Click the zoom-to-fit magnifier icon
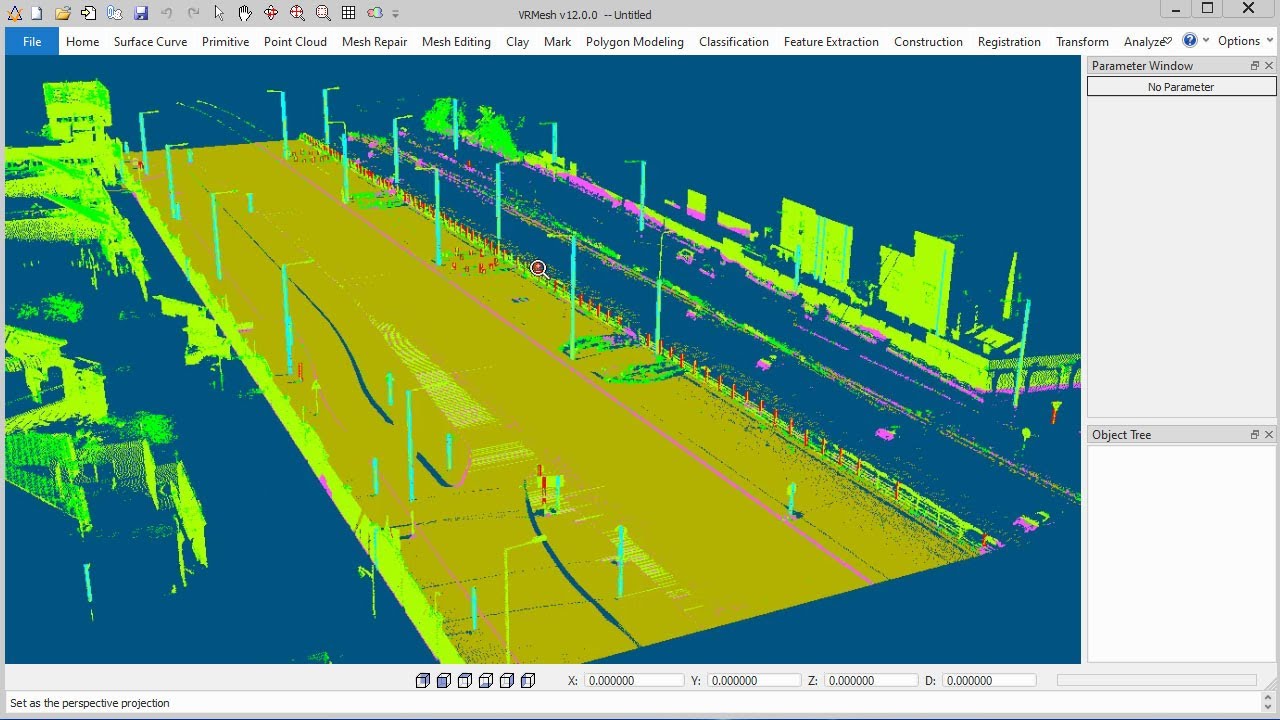 click(297, 13)
